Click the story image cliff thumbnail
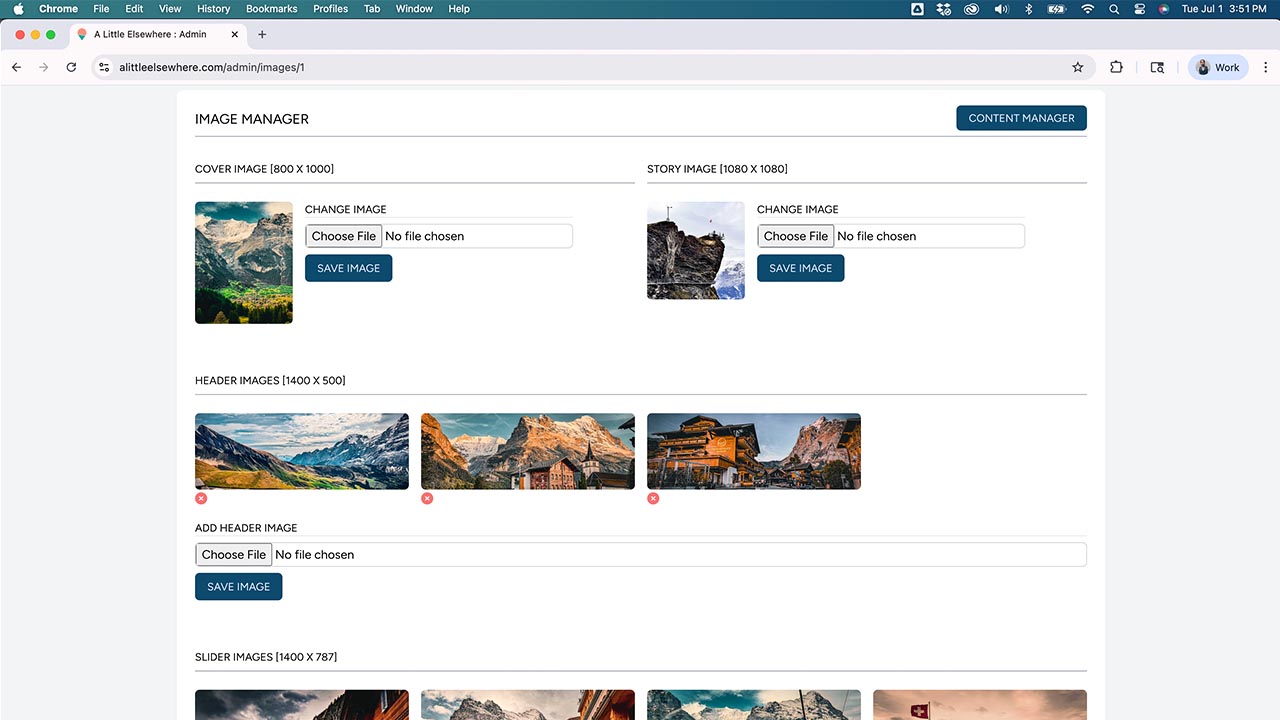 coord(696,251)
